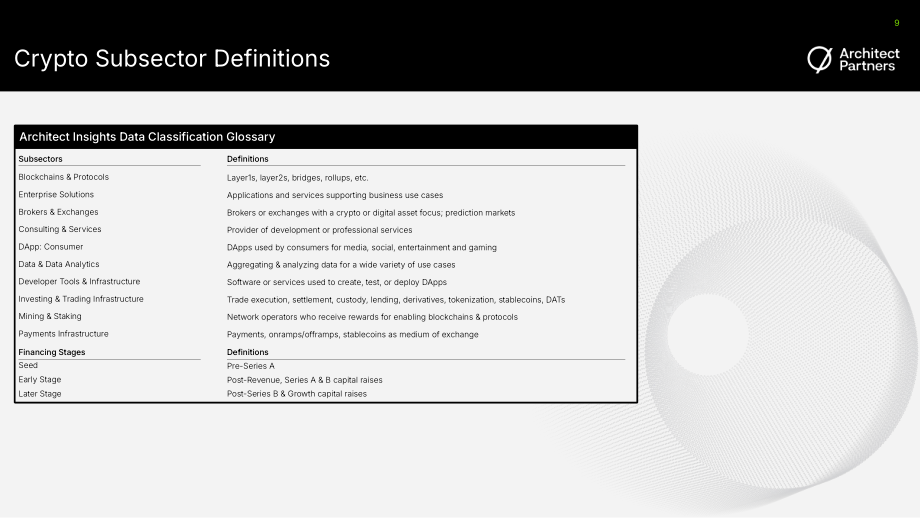Click the Early Stage label
Viewport: 920px width, 518px height.
pyautogui.click(x=39, y=380)
